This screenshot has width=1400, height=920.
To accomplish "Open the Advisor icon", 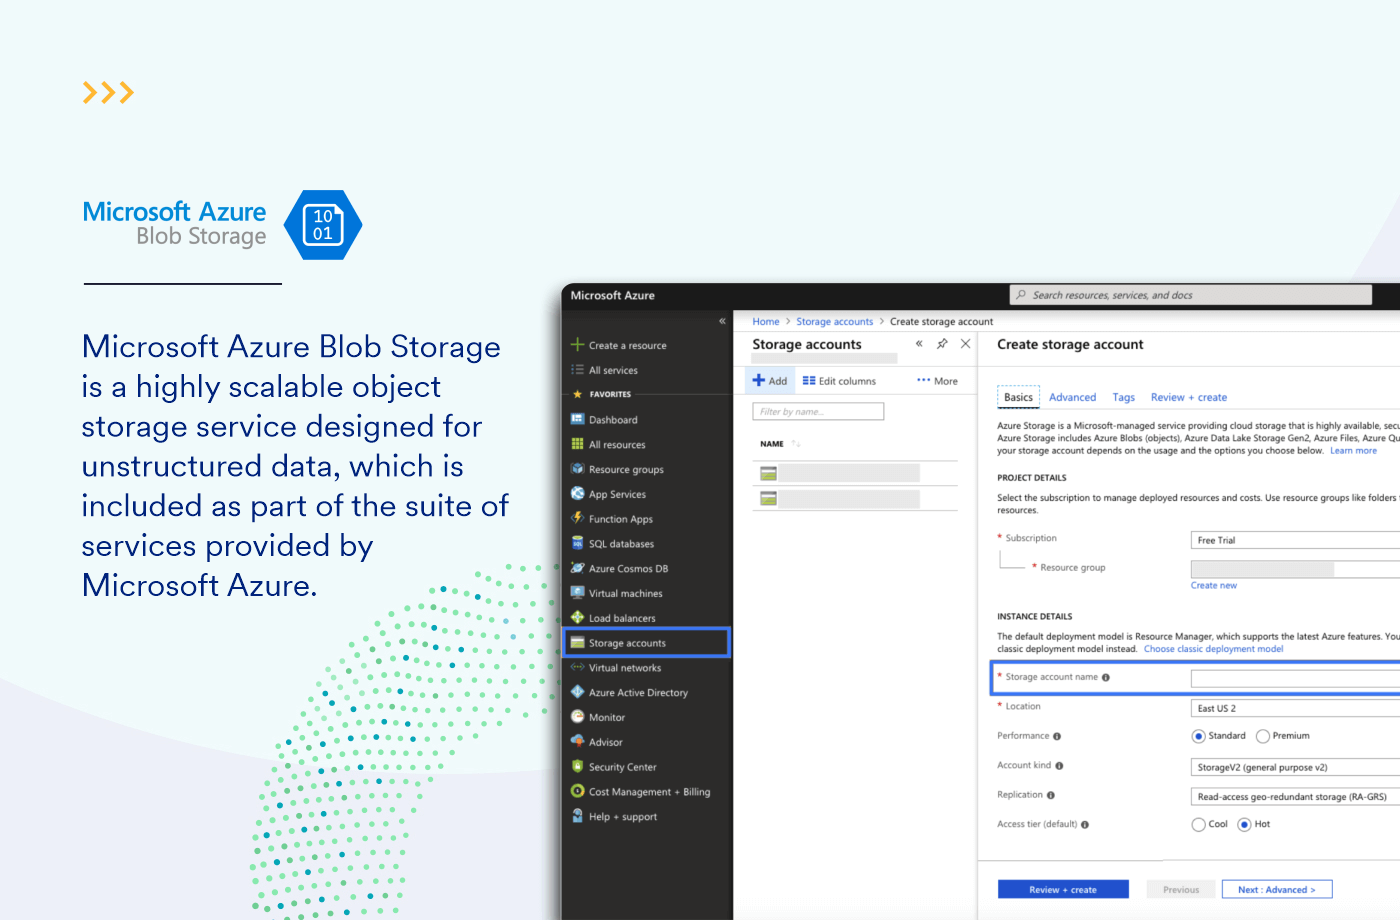I will click(x=577, y=741).
